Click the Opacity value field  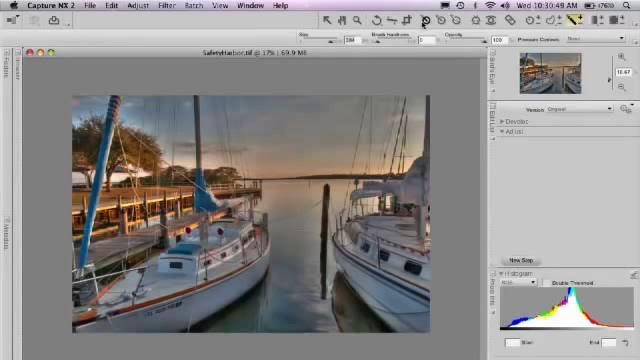(499, 40)
